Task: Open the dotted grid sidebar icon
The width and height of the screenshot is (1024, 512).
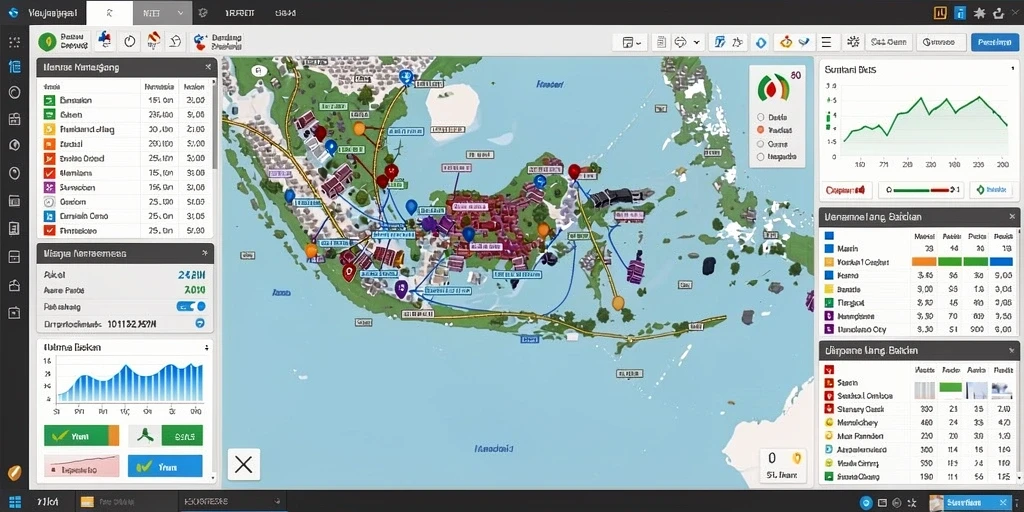Action: (14, 42)
